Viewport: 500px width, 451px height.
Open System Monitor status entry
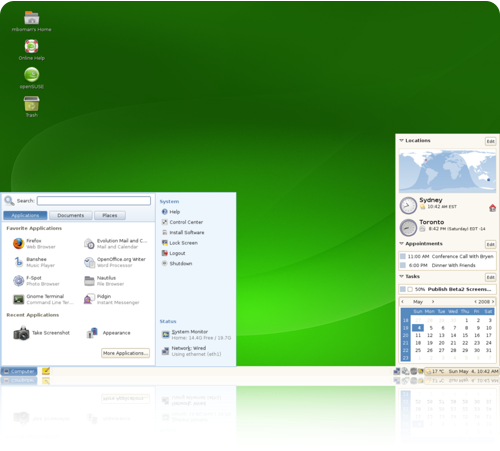pyautogui.click(x=196, y=335)
